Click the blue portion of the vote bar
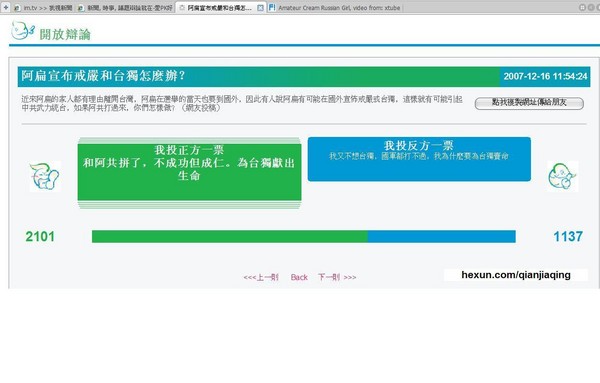This screenshot has height=383, width=600. point(442,236)
